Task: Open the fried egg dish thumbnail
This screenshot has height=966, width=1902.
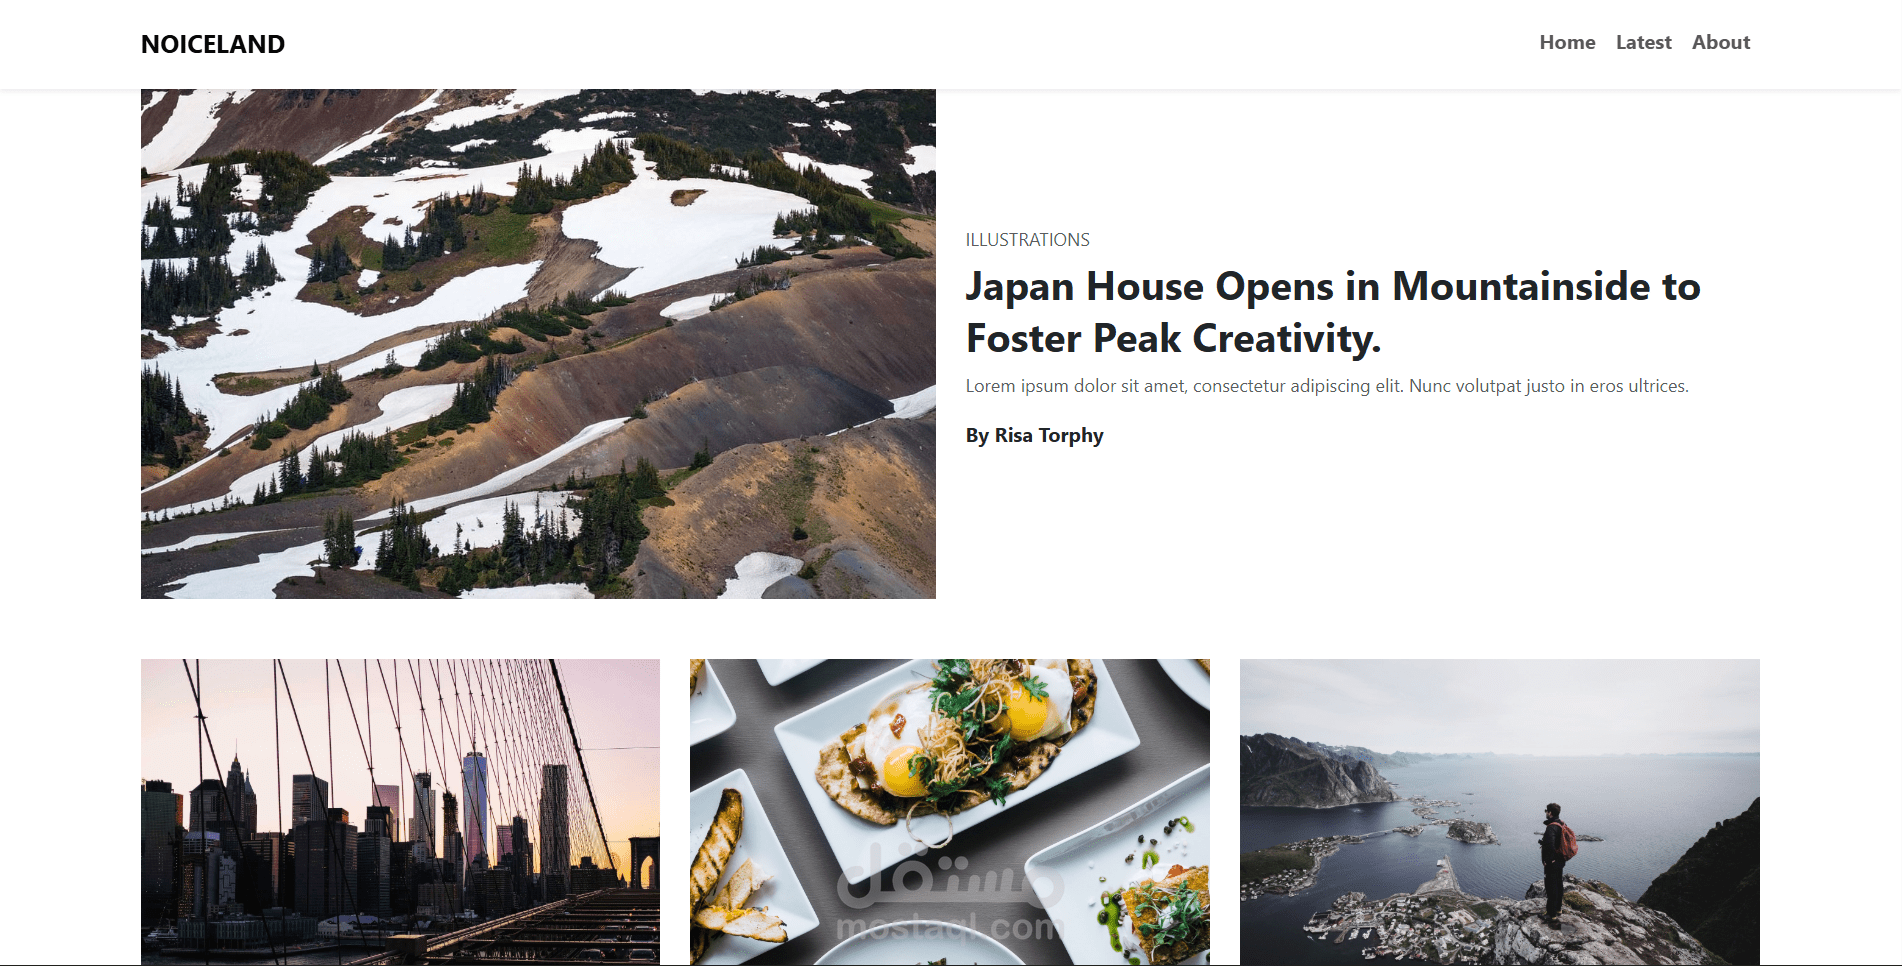Action: tap(950, 812)
